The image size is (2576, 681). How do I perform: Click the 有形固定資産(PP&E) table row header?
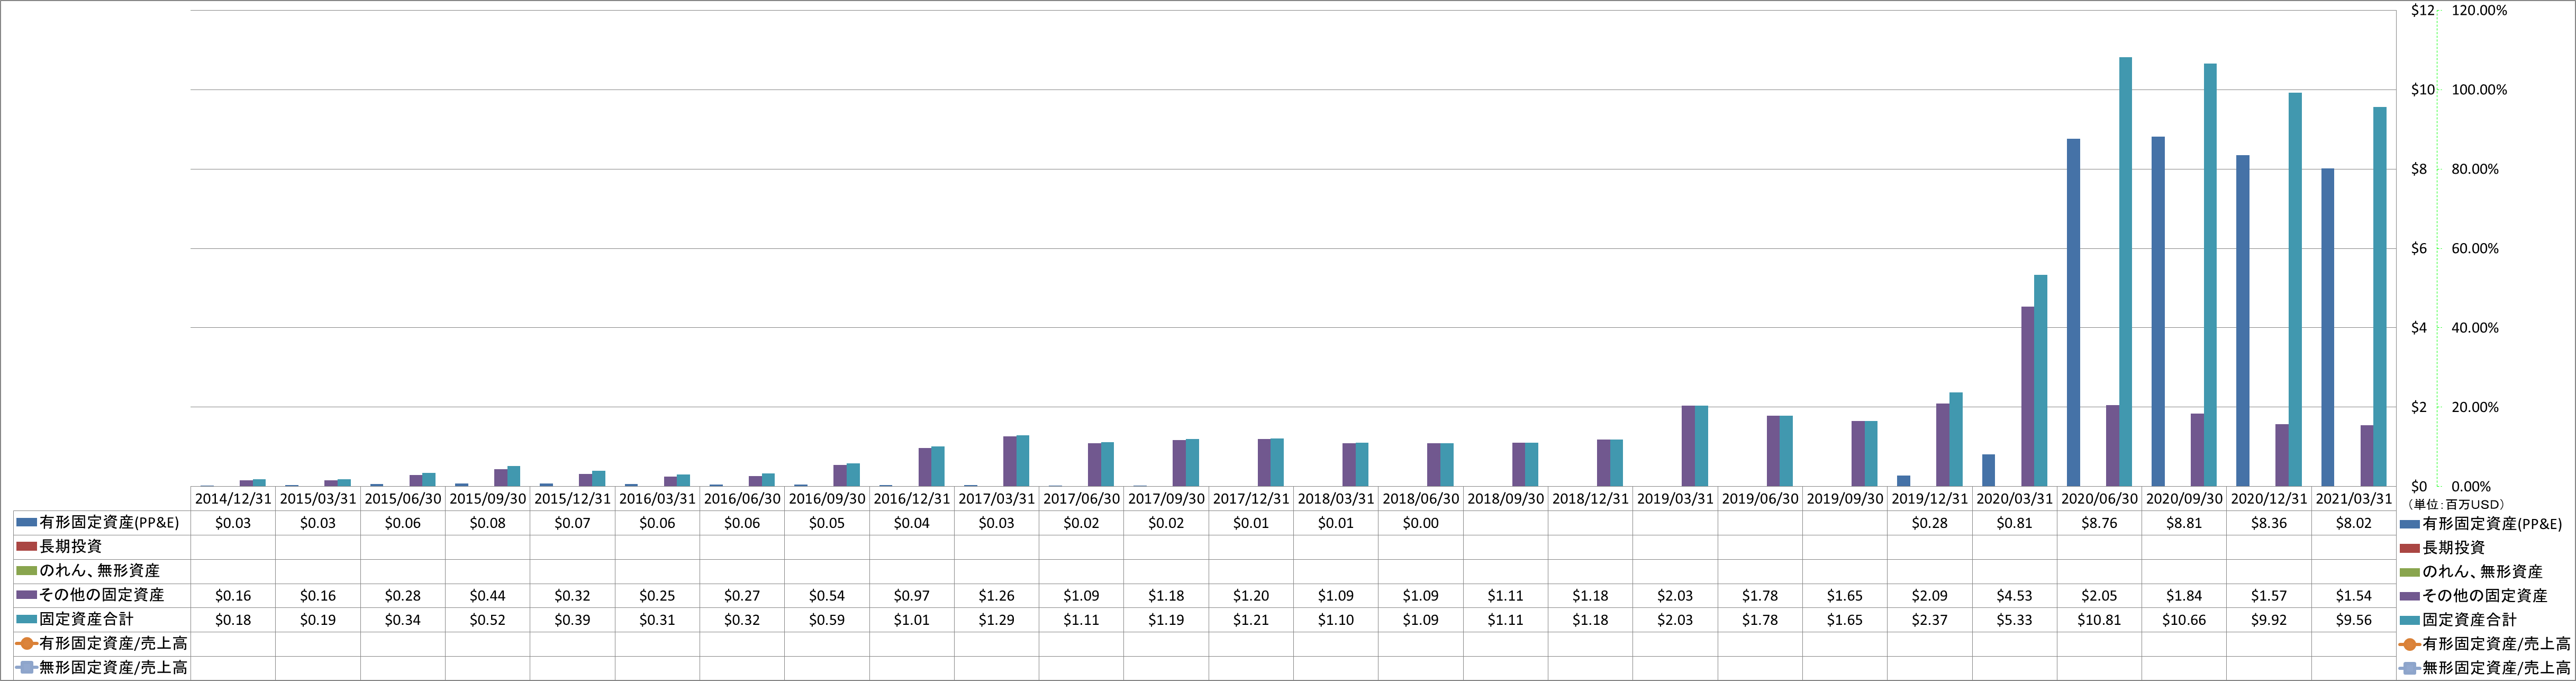102,523
